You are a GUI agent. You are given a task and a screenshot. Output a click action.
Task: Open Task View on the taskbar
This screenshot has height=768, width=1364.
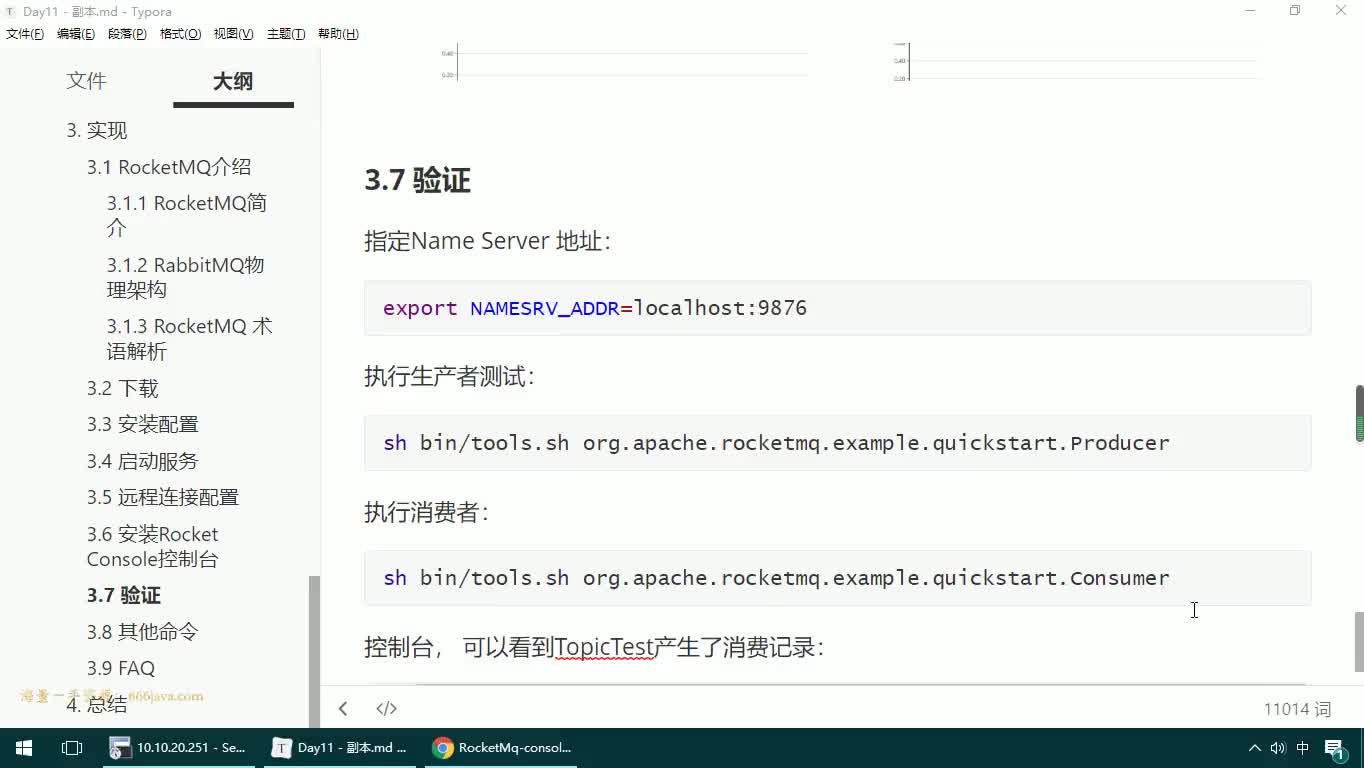[72, 747]
